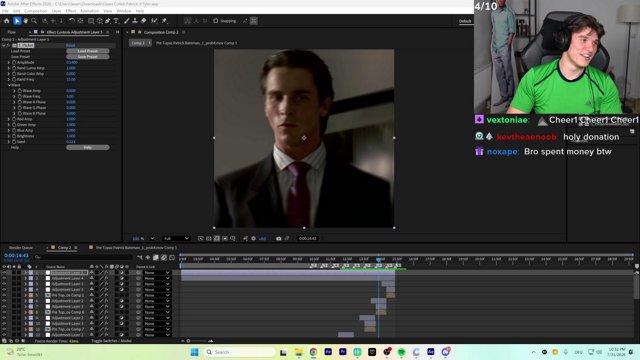Select the Brush tool
640x360 pixels.
(127, 21)
